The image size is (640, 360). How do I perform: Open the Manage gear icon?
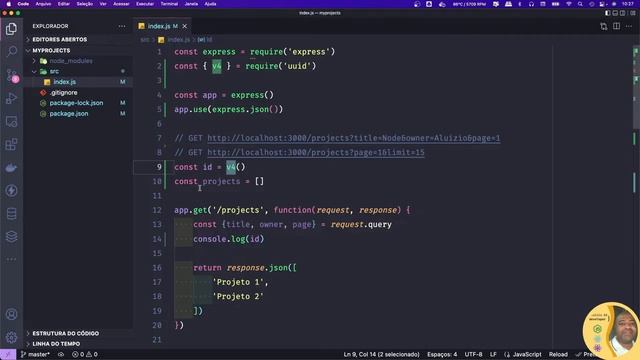pos(11,337)
